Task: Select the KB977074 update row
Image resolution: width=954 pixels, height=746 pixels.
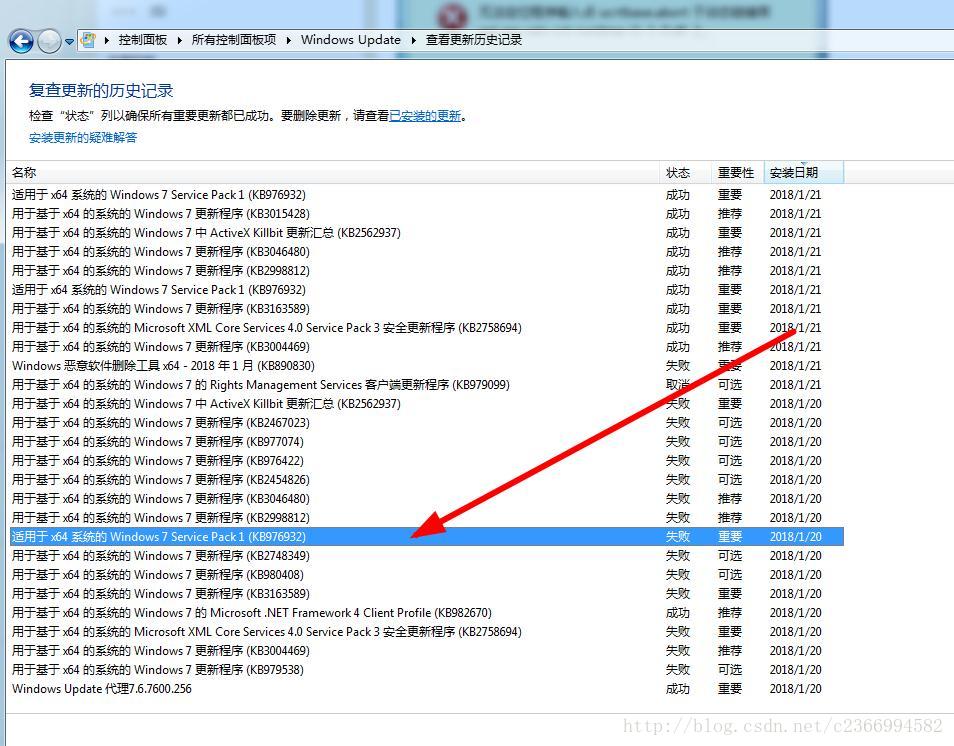Action: coord(425,441)
